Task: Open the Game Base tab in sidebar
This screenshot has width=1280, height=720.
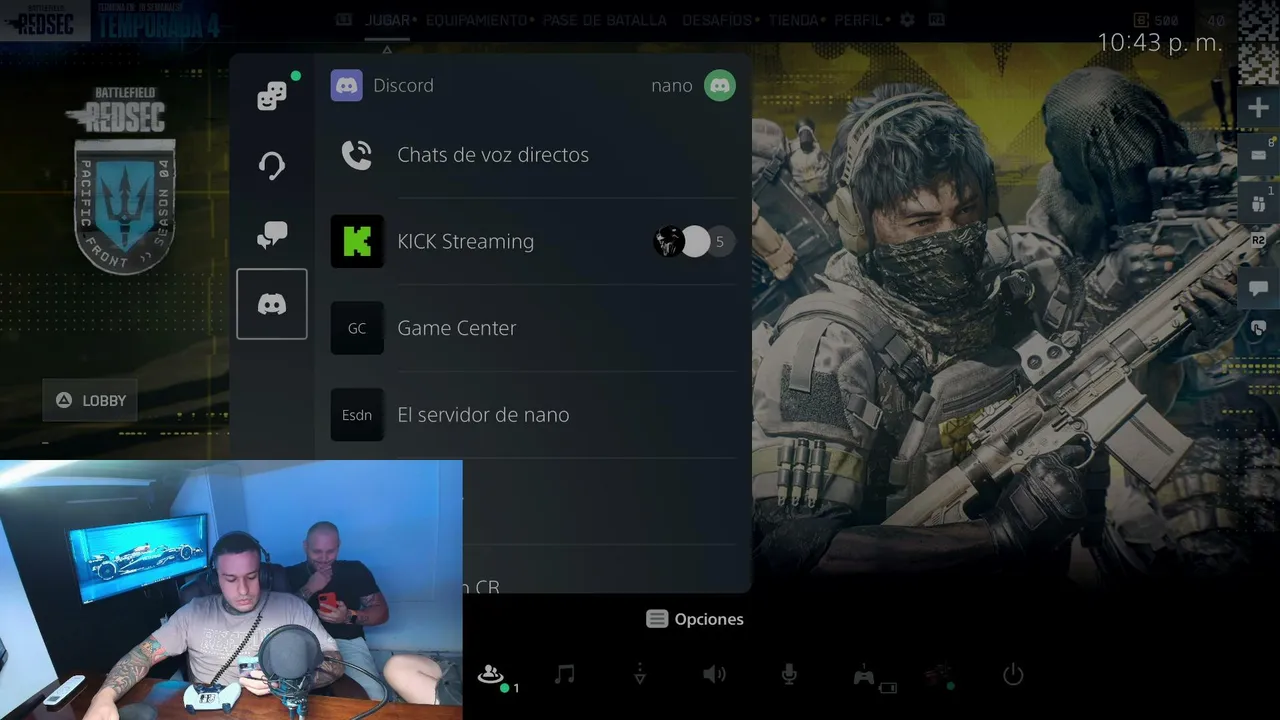Action: coord(272,95)
